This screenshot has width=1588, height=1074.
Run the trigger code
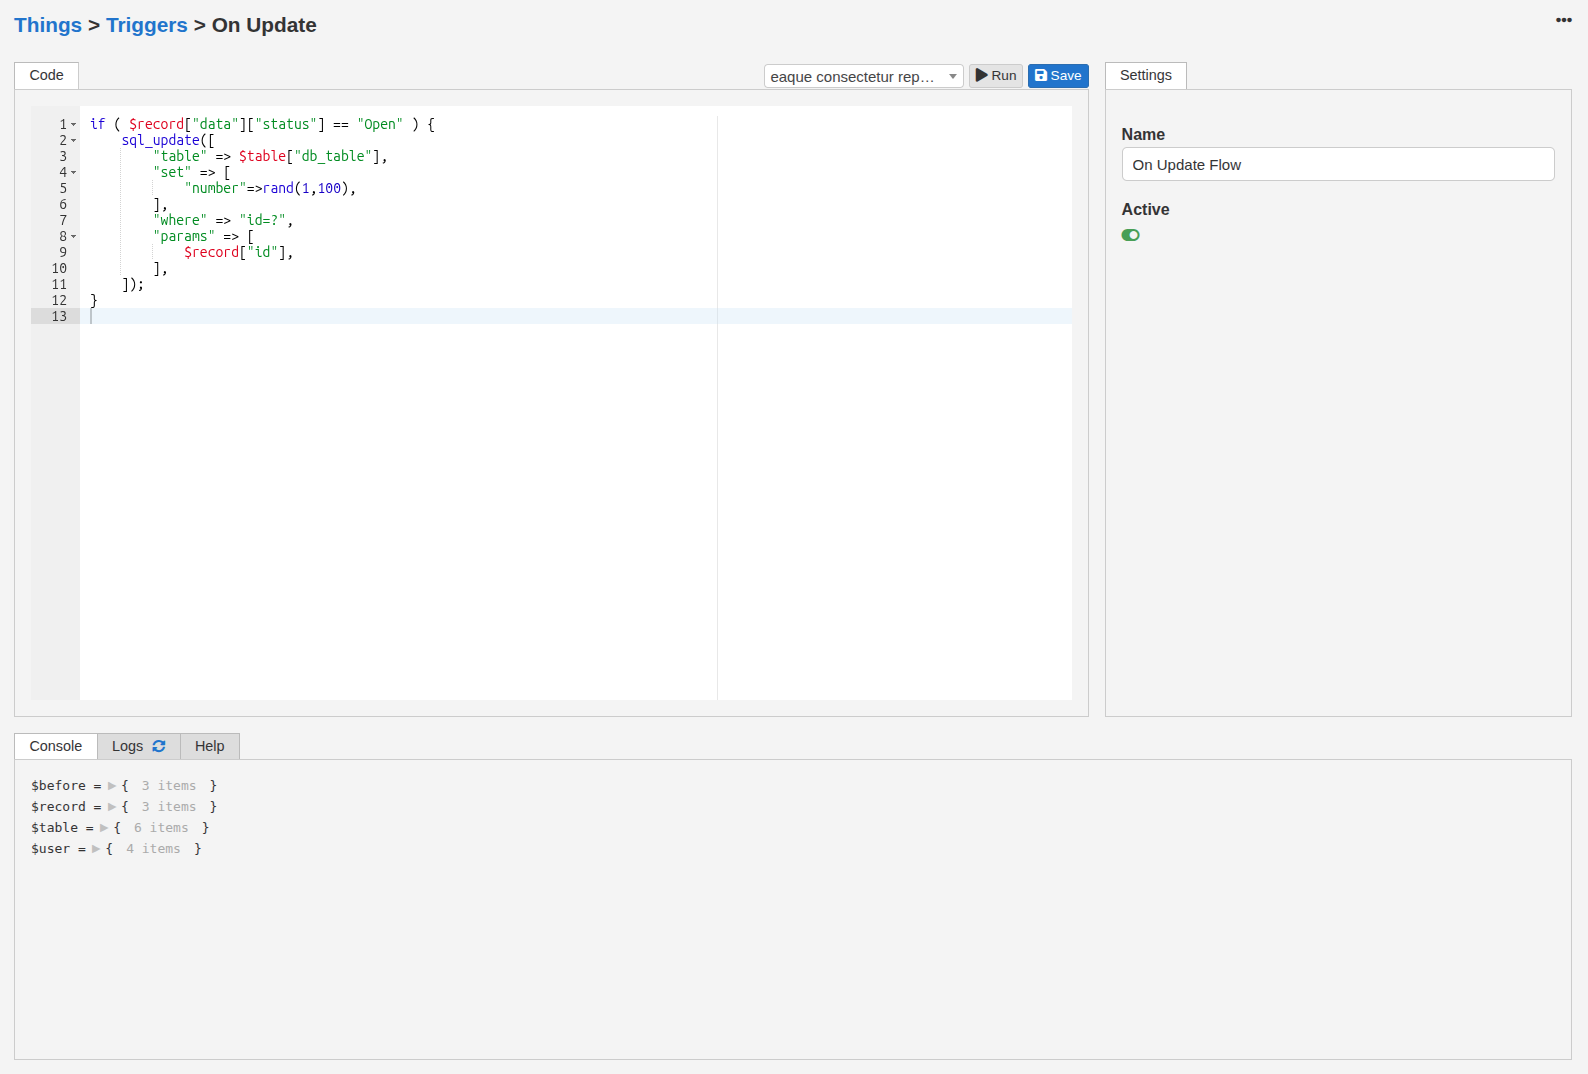[x=995, y=76]
